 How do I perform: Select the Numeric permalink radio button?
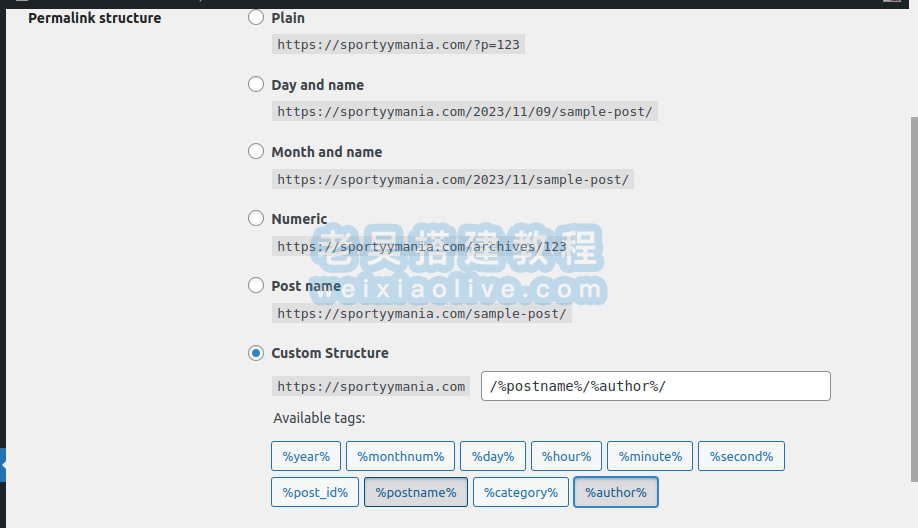point(256,218)
